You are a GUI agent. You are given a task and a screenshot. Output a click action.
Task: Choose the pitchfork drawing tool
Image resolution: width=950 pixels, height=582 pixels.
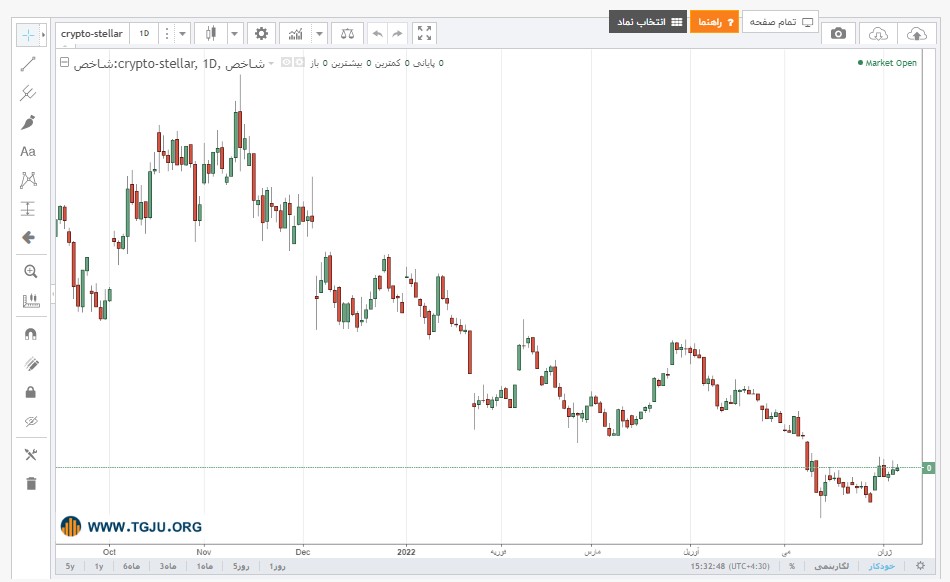(28, 93)
